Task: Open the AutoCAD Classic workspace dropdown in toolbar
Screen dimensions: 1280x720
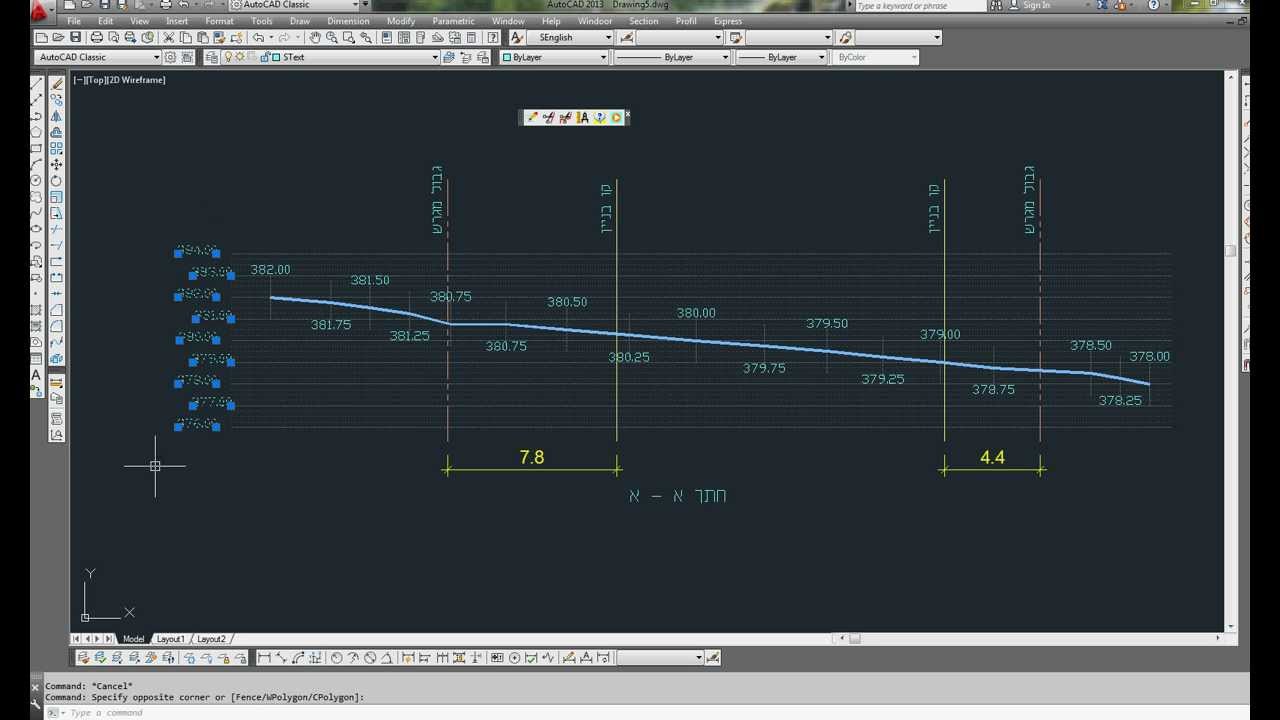Action: [x=97, y=57]
